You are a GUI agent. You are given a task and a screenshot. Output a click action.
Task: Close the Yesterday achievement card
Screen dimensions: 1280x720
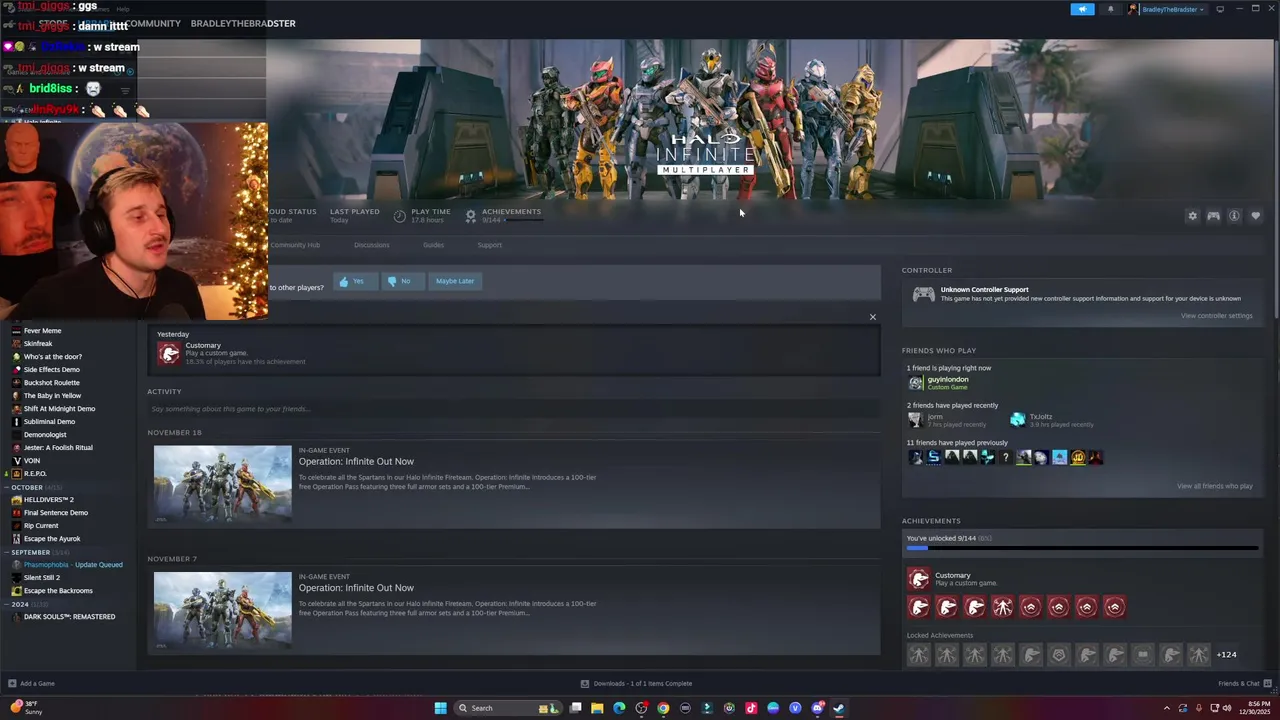pos(872,317)
